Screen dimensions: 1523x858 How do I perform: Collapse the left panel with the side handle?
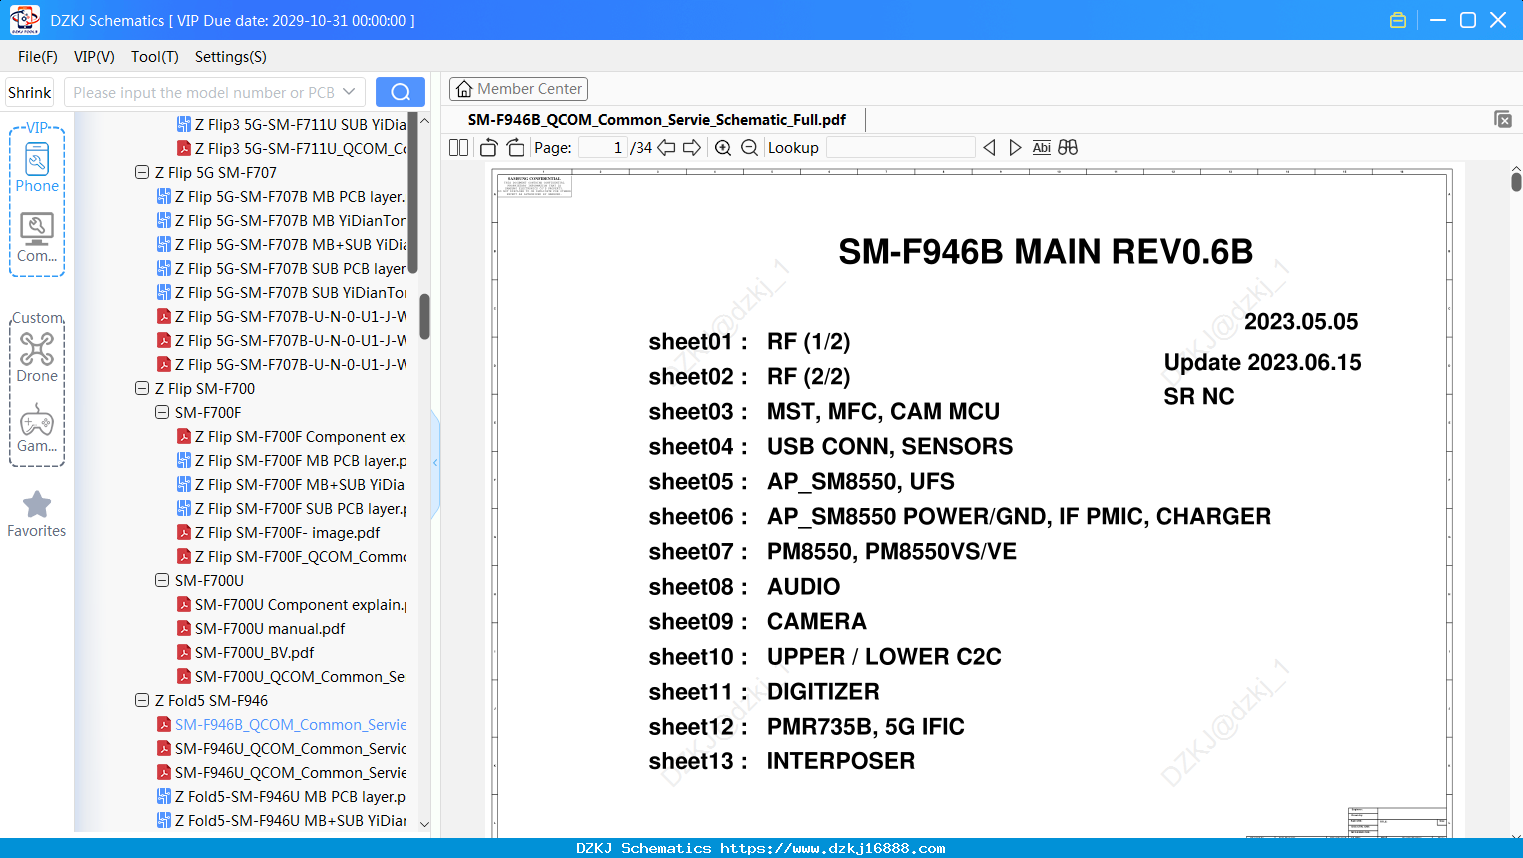(435, 463)
